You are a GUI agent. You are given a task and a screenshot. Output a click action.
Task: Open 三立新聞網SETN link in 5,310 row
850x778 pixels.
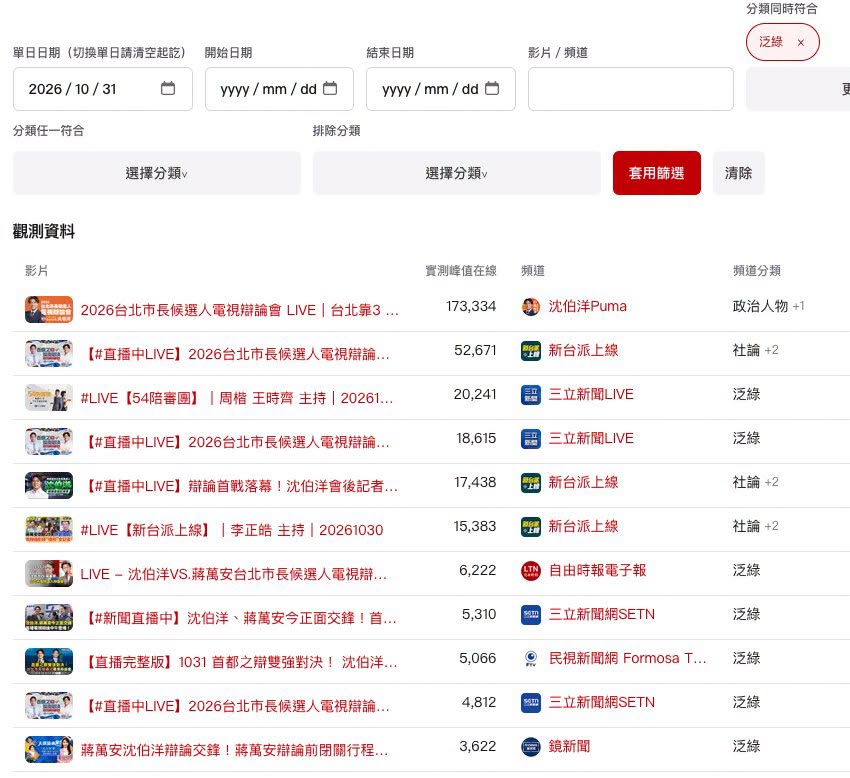click(x=602, y=614)
